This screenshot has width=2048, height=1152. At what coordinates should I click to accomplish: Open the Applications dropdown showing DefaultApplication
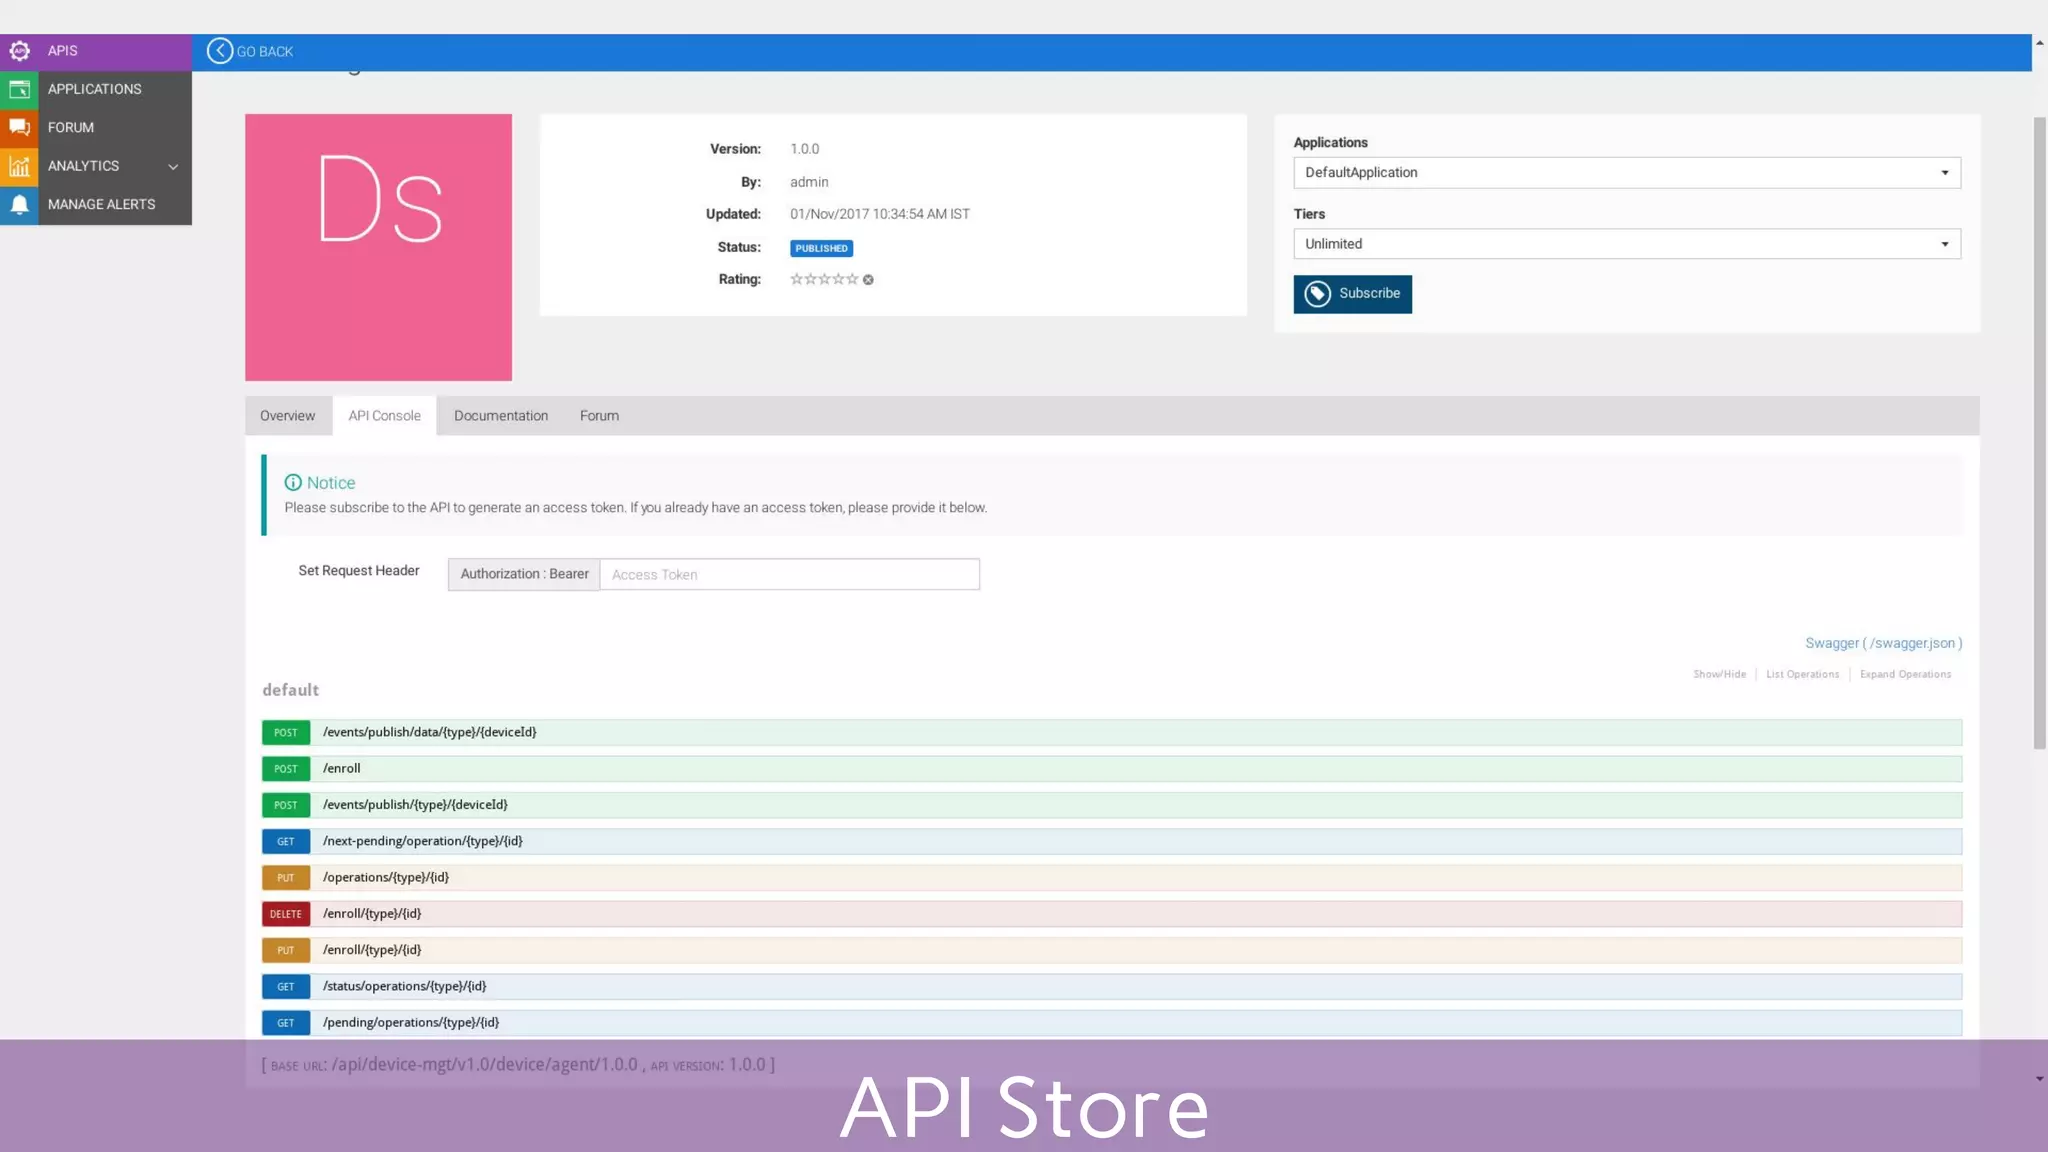click(x=1626, y=172)
